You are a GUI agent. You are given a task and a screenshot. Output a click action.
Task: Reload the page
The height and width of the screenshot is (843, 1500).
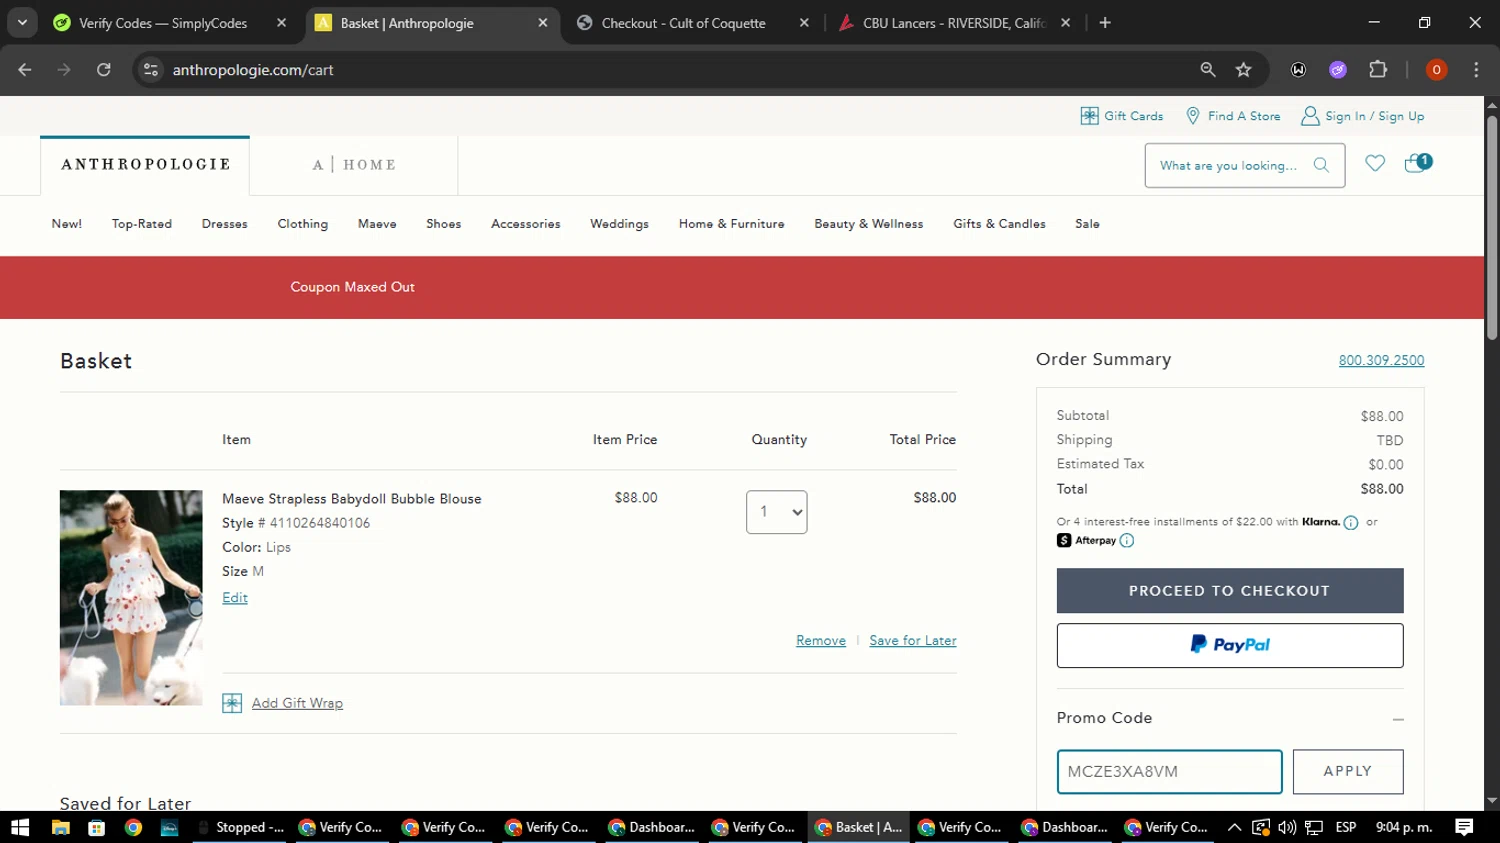(104, 69)
